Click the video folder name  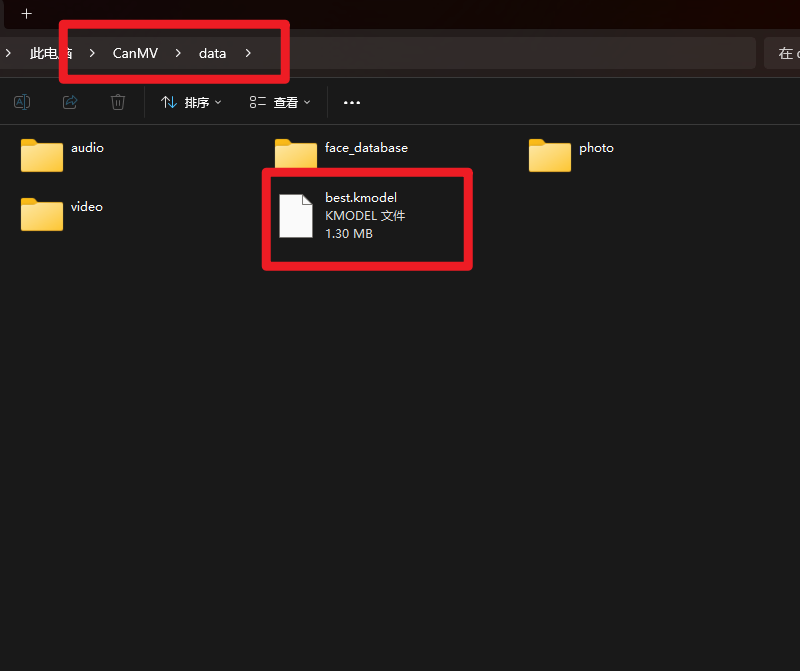(87, 207)
